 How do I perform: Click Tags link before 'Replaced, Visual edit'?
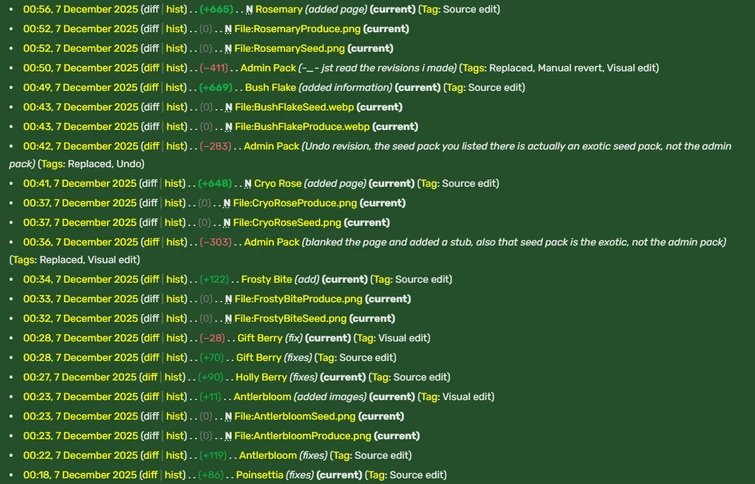point(23,260)
